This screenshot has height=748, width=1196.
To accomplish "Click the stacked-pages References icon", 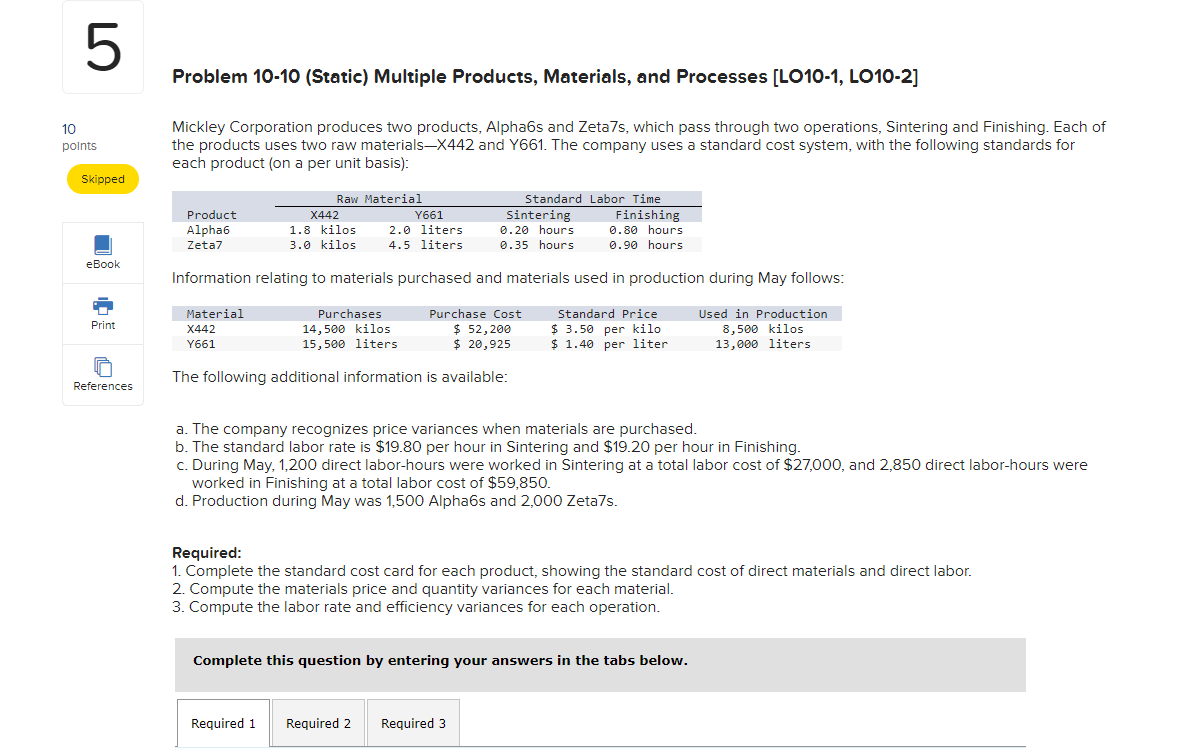I will (x=102, y=368).
